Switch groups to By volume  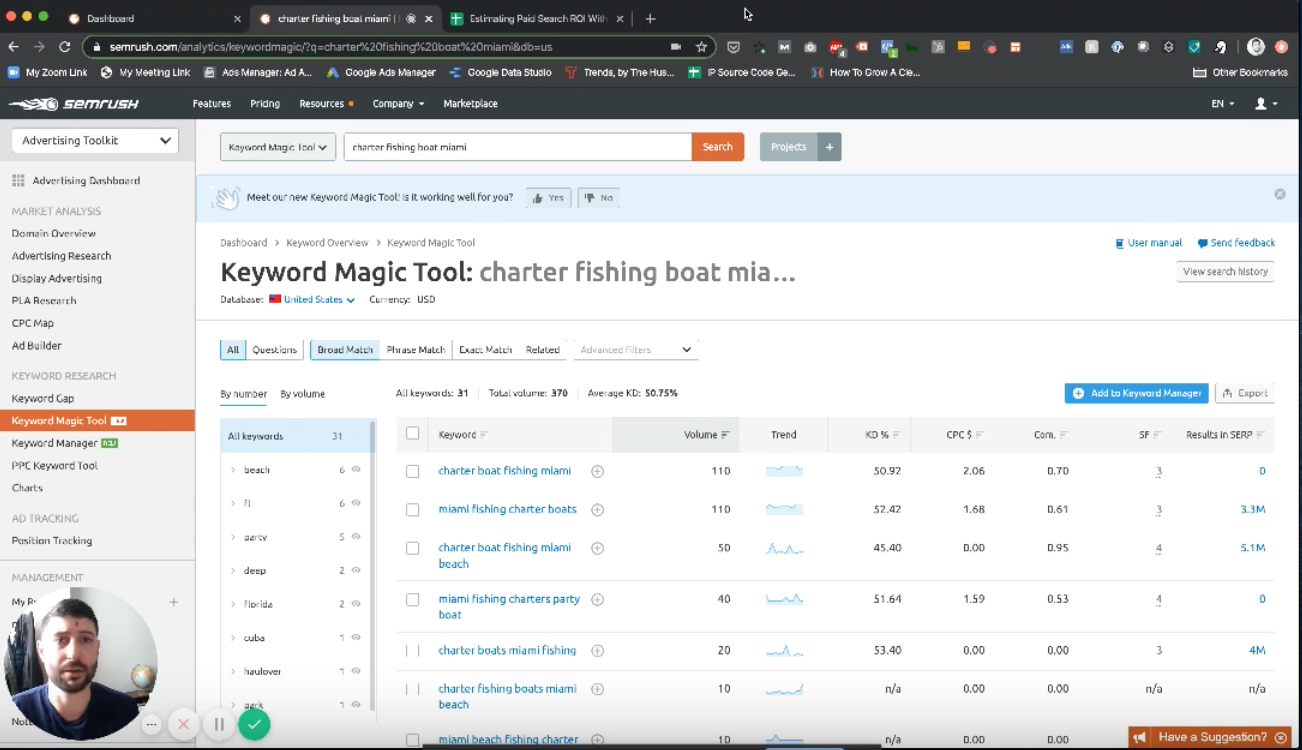coord(302,394)
